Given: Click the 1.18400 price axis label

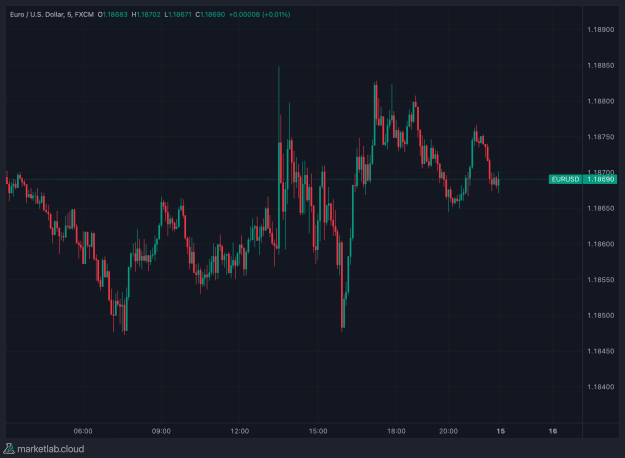Looking at the screenshot, I should pos(601,387).
